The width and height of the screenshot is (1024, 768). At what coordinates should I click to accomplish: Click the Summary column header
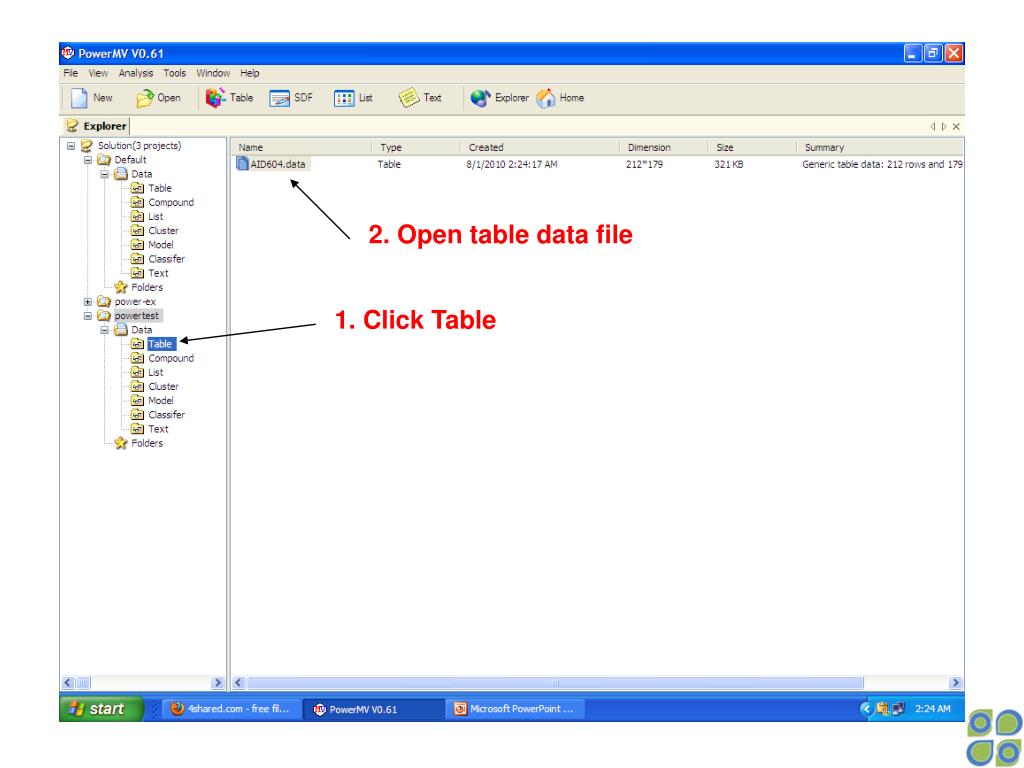point(880,148)
